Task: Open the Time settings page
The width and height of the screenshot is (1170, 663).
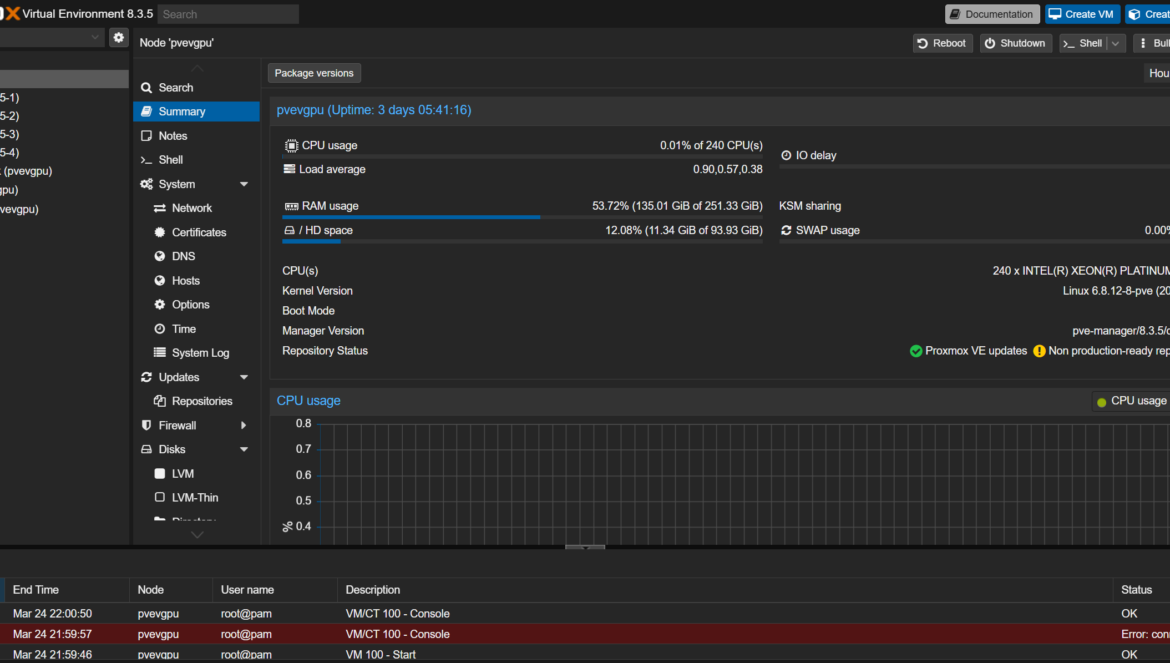Action: tap(196, 329)
